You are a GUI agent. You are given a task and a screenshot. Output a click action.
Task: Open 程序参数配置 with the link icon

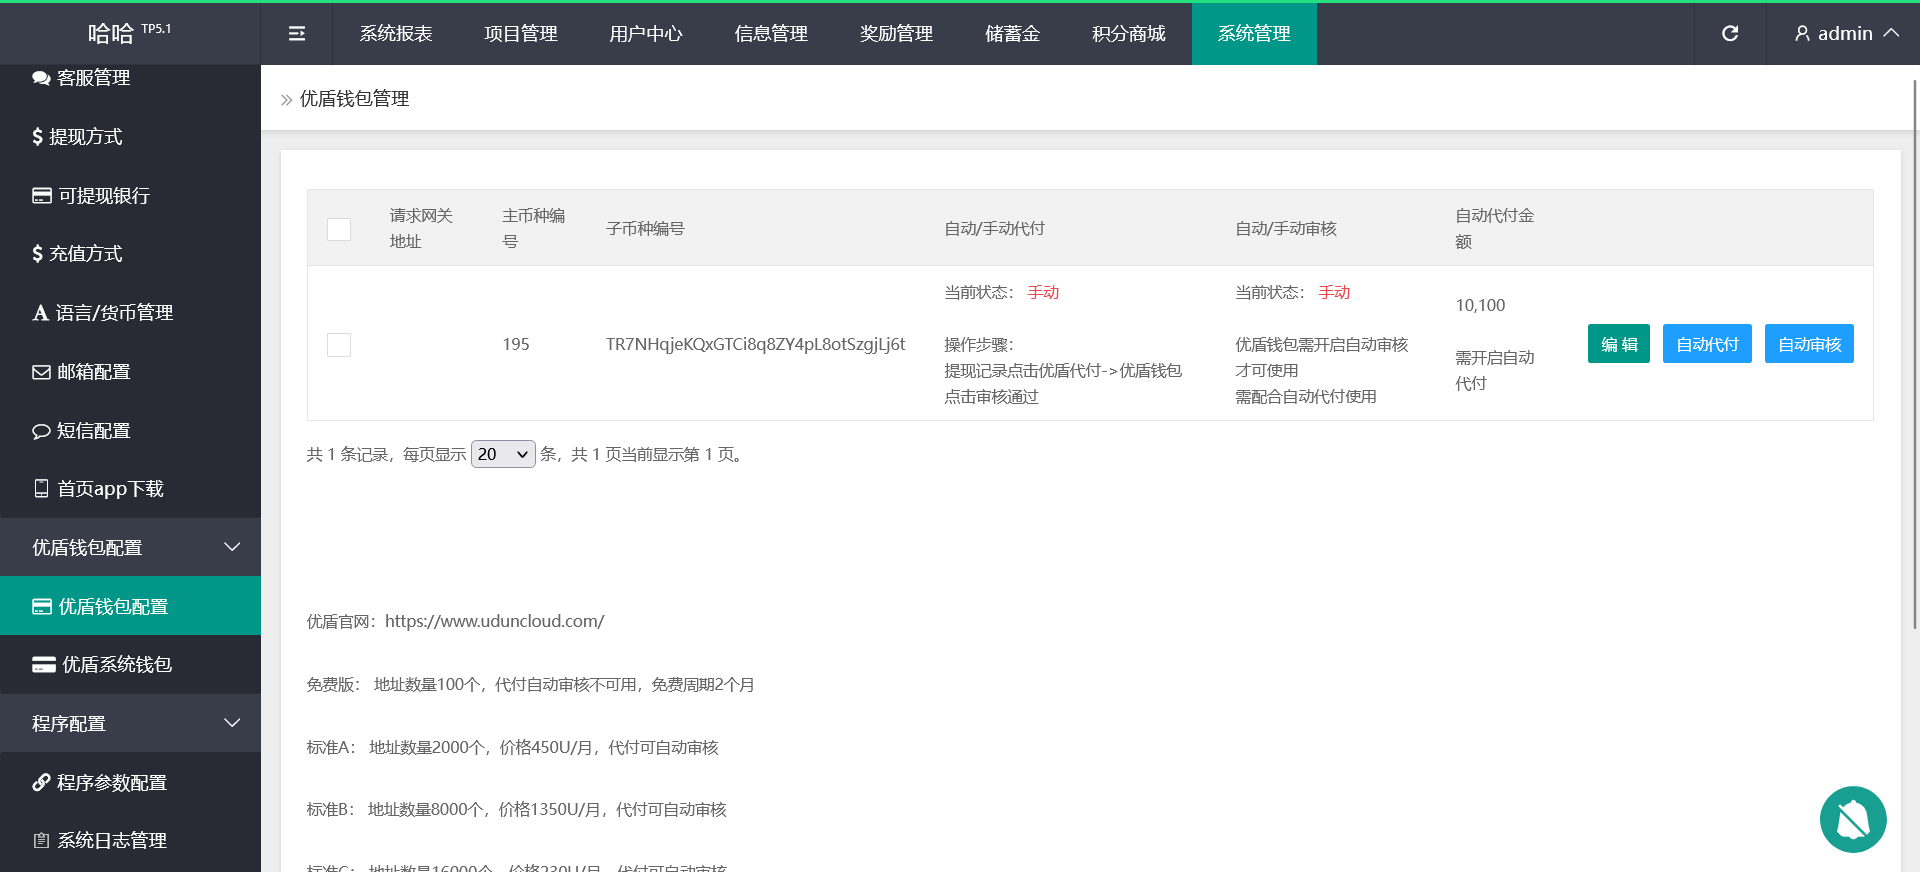[x=100, y=783]
